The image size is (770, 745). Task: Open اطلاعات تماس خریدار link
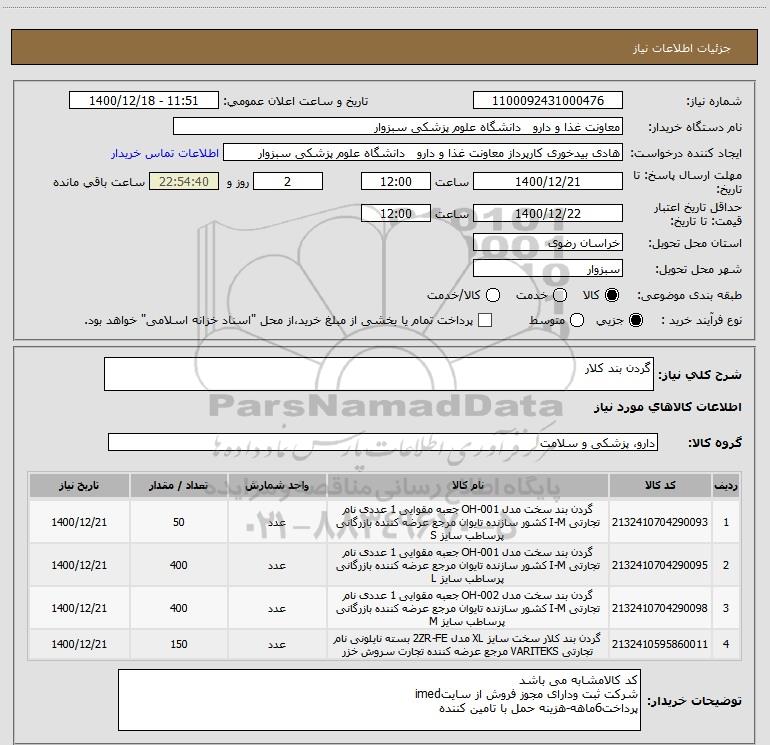click(165, 153)
